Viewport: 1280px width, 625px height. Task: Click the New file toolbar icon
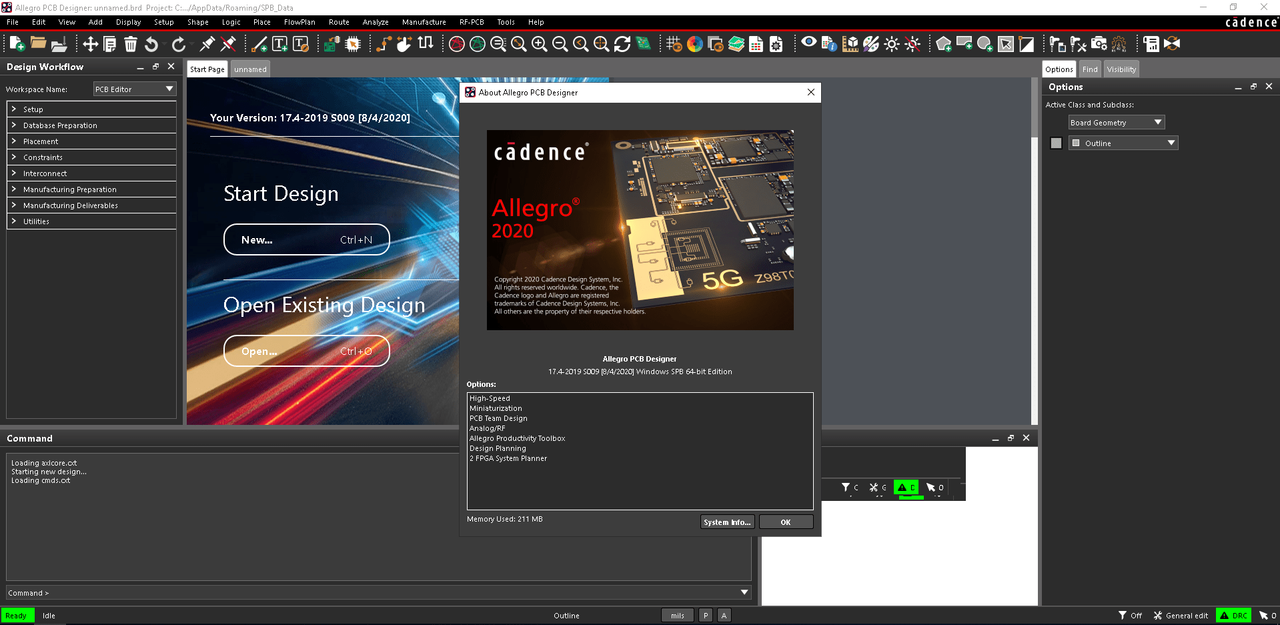point(17,44)
